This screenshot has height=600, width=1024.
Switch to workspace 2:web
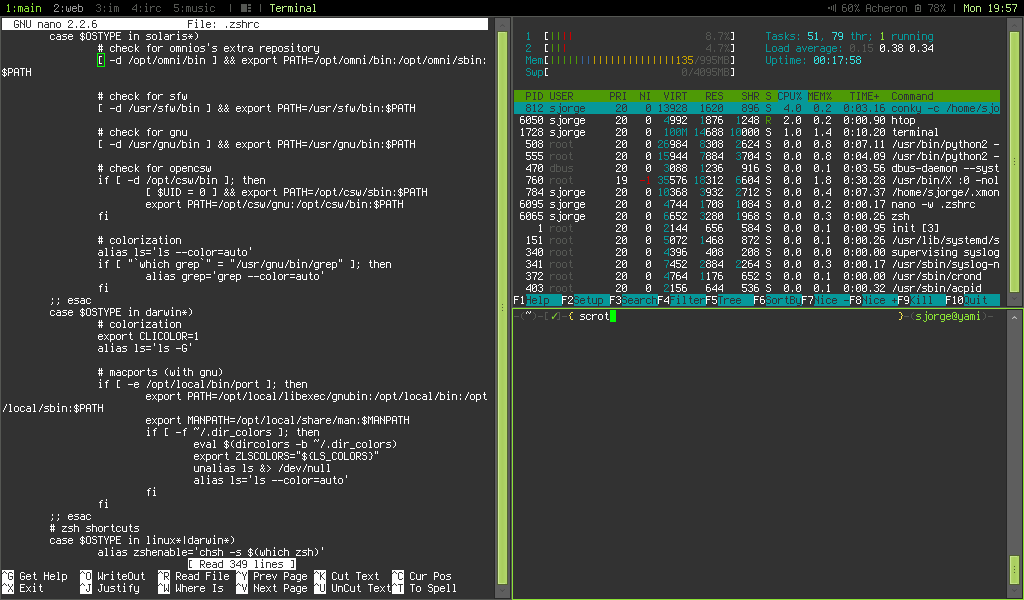click(x=68, y=8)
